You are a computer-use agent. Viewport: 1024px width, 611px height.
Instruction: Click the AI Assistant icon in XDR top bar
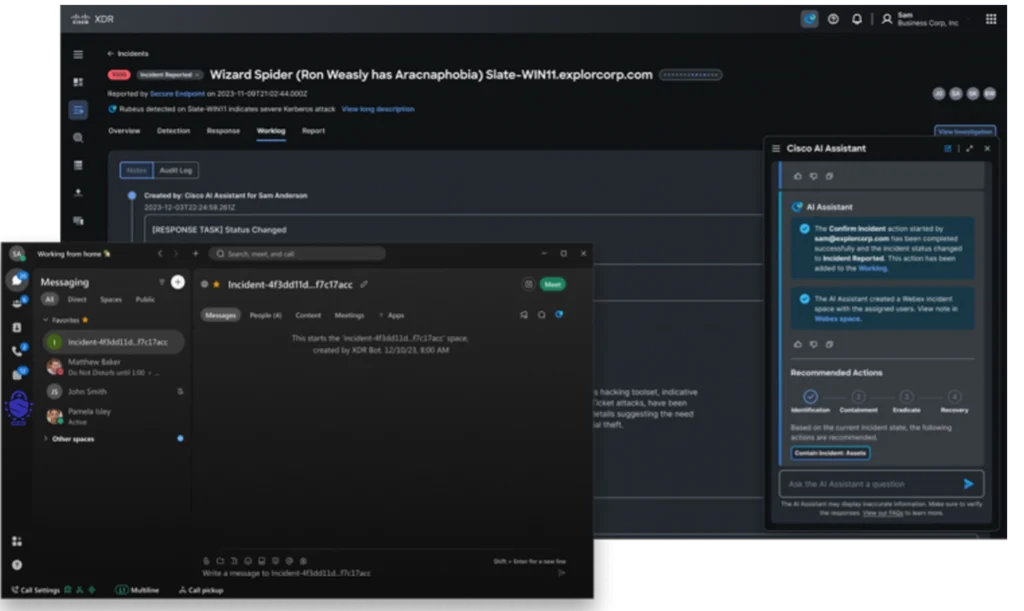click(809, 19)
